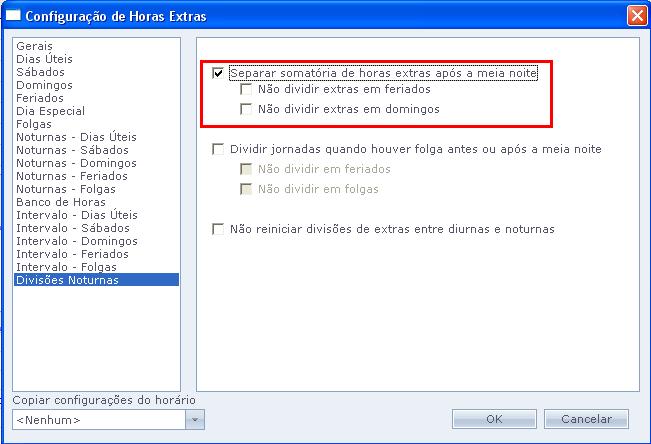Image resolution: width=651 pixels, height=444 pixels.
Task: Open the Domingos category
Action: (96, 85)
